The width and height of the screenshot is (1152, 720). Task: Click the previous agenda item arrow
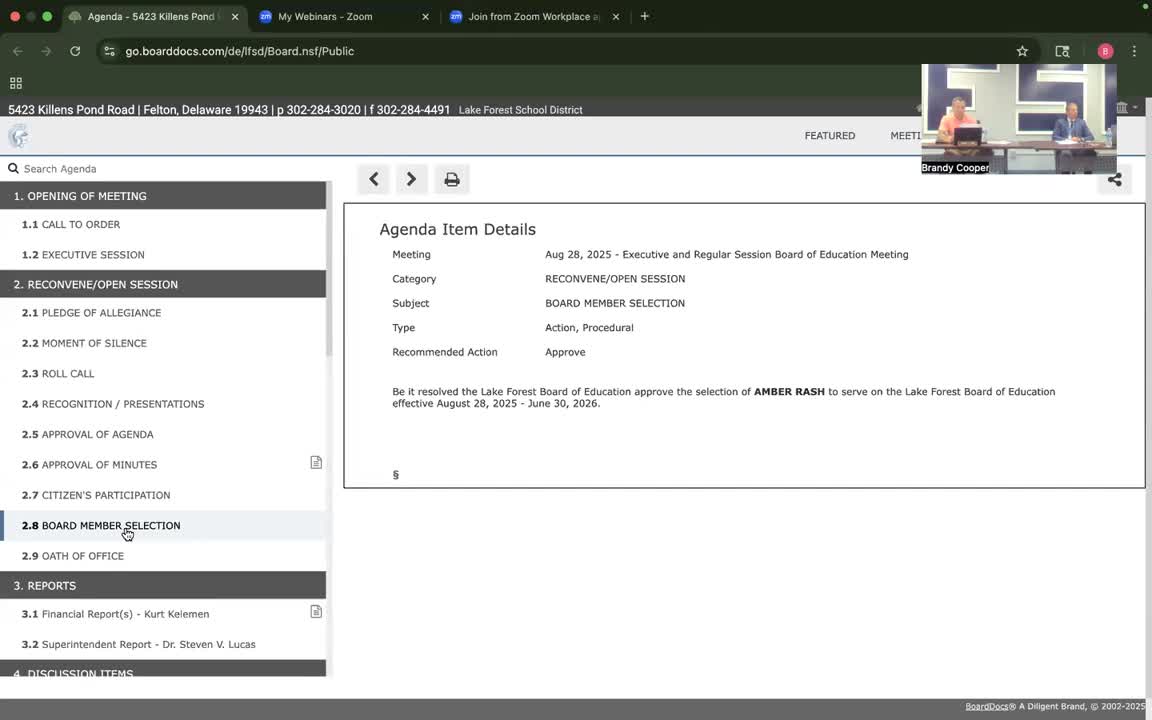point(374,179)
